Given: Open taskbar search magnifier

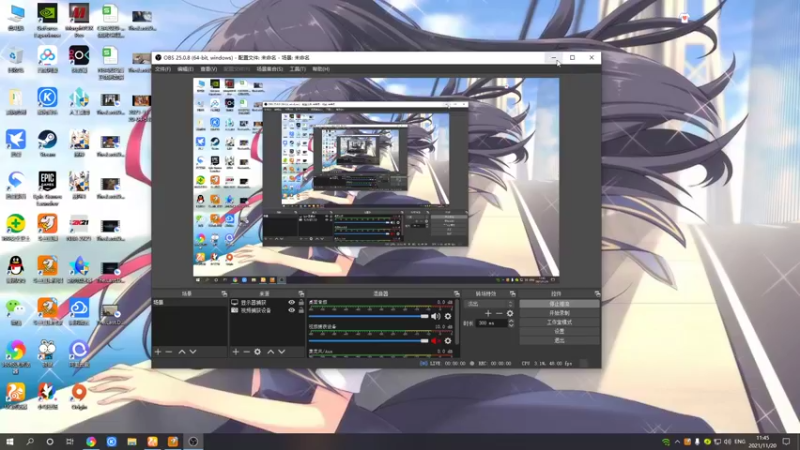Looking at the screenshot, I should tap(30, 442).
